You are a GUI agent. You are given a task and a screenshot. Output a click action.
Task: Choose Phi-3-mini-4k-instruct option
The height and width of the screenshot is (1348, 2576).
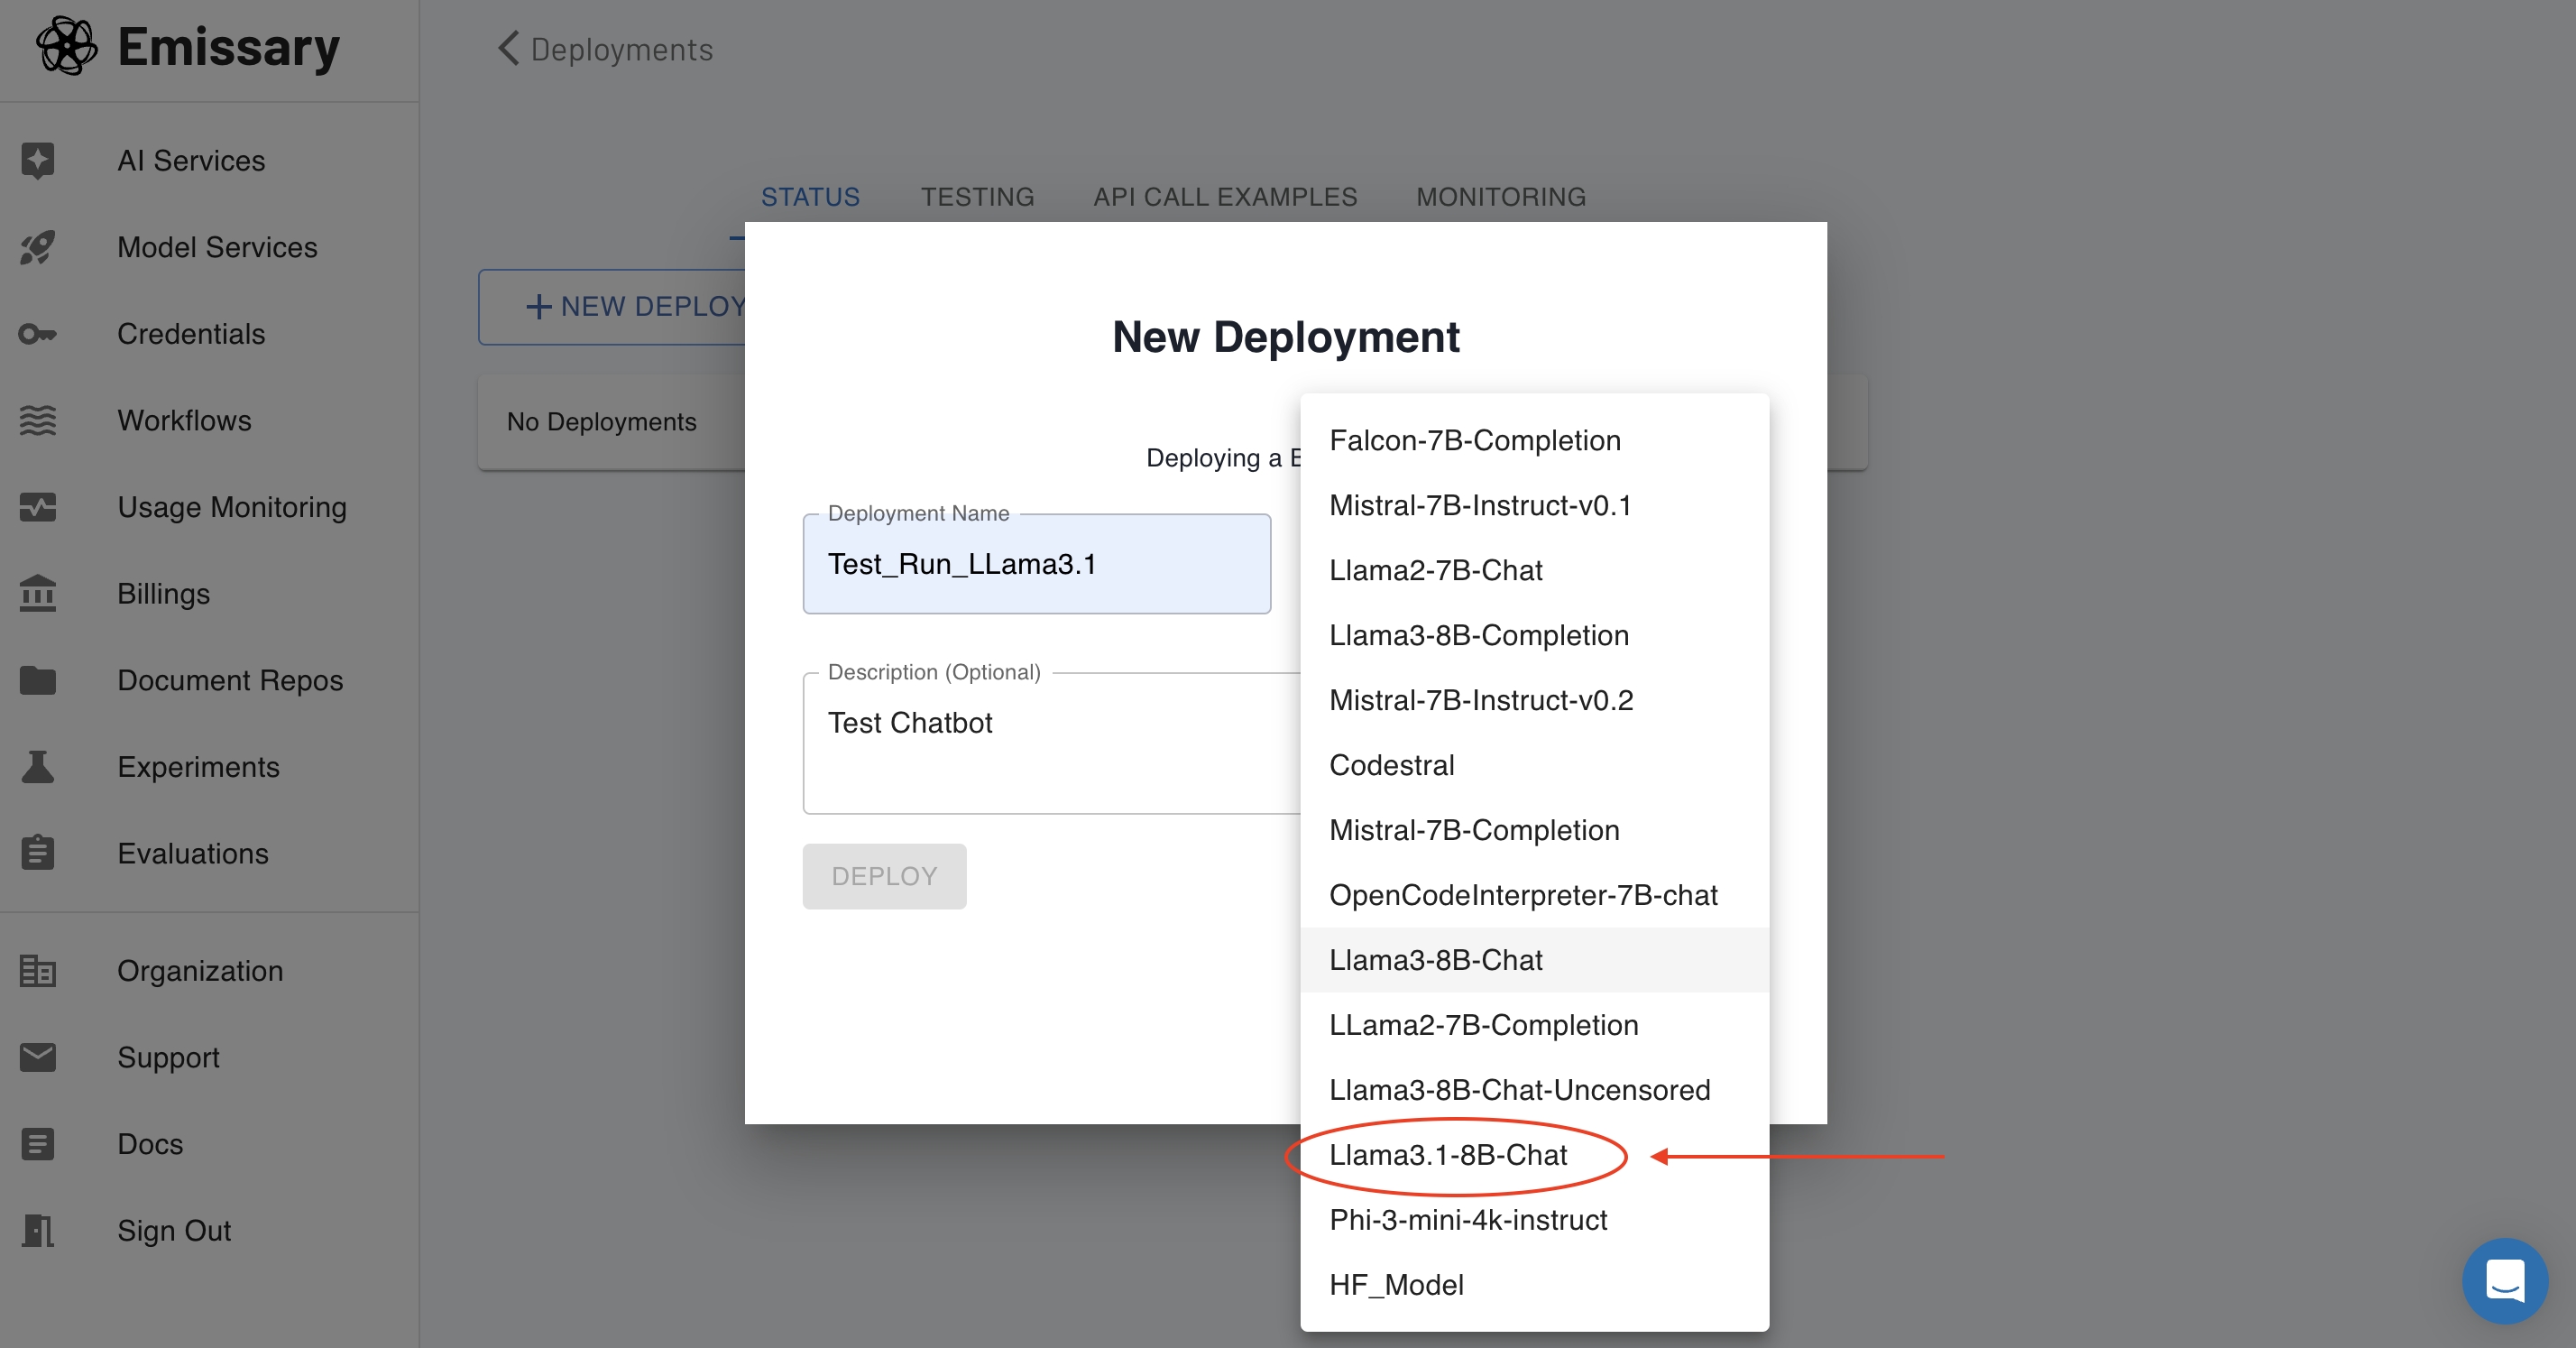1534,1220
